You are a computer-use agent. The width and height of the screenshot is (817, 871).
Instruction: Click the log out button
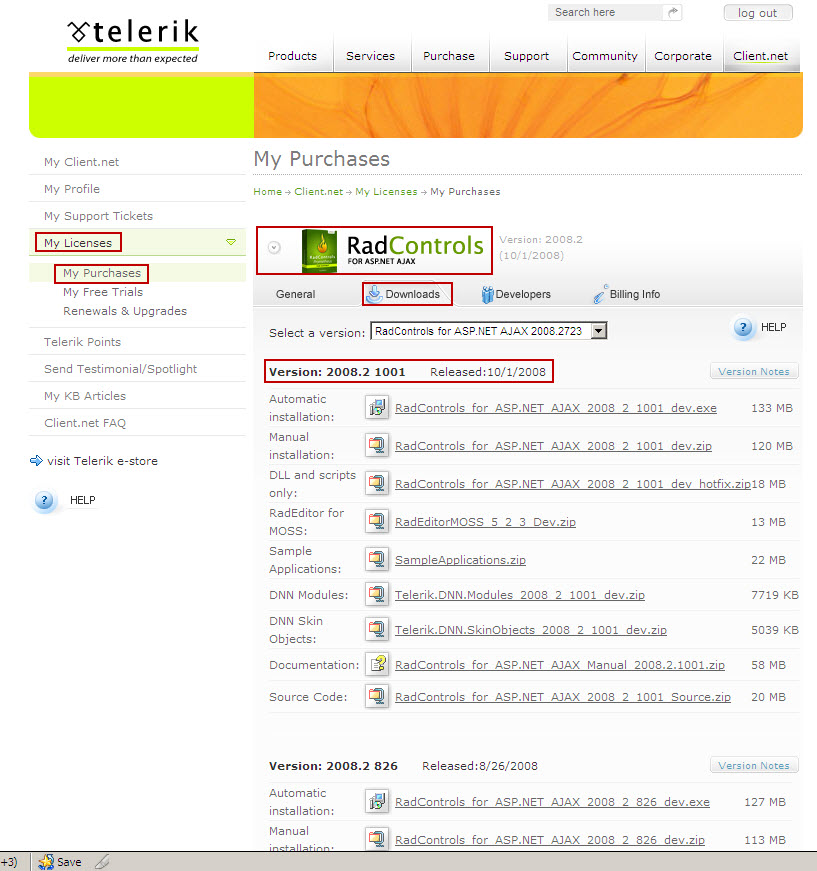(x=758, y=13)
